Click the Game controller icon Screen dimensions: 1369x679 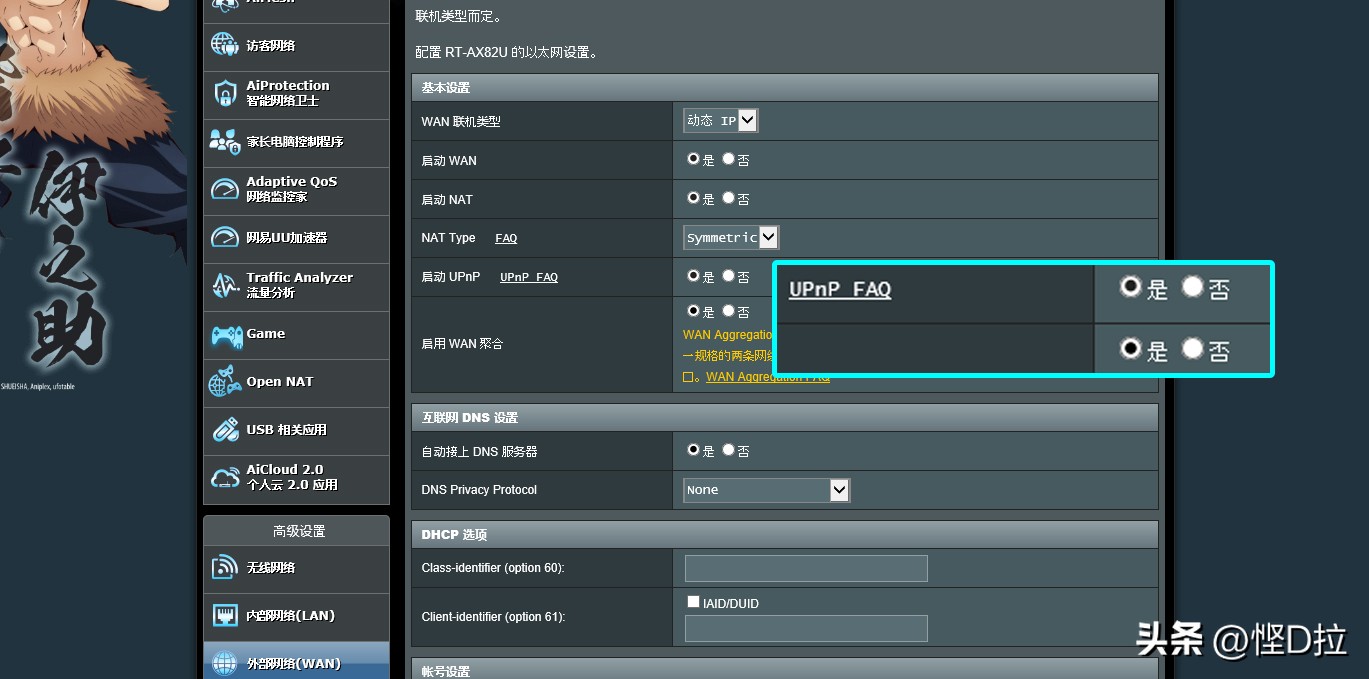226,335
